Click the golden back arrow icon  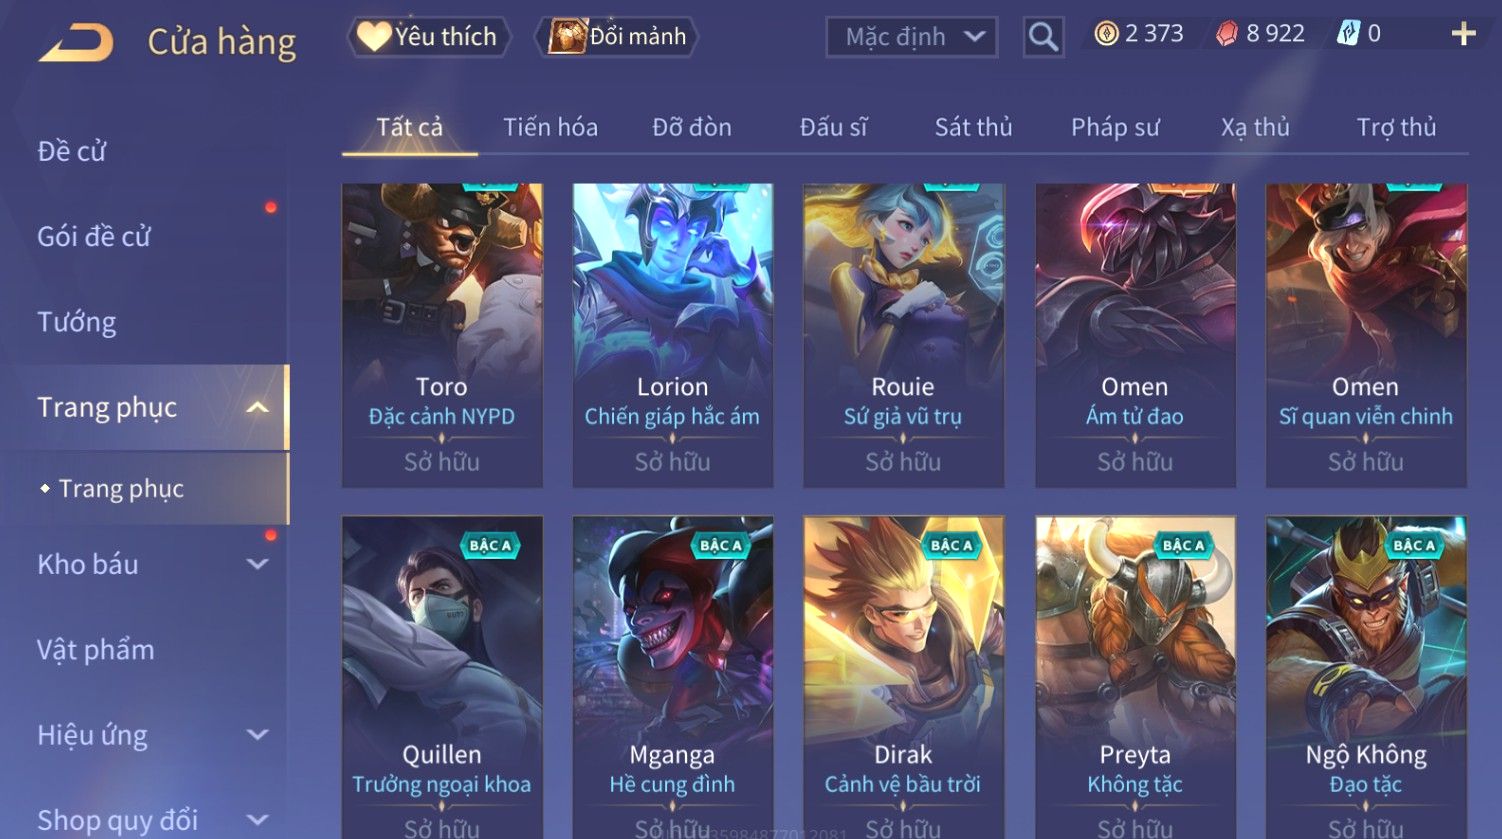pos(76,43)
